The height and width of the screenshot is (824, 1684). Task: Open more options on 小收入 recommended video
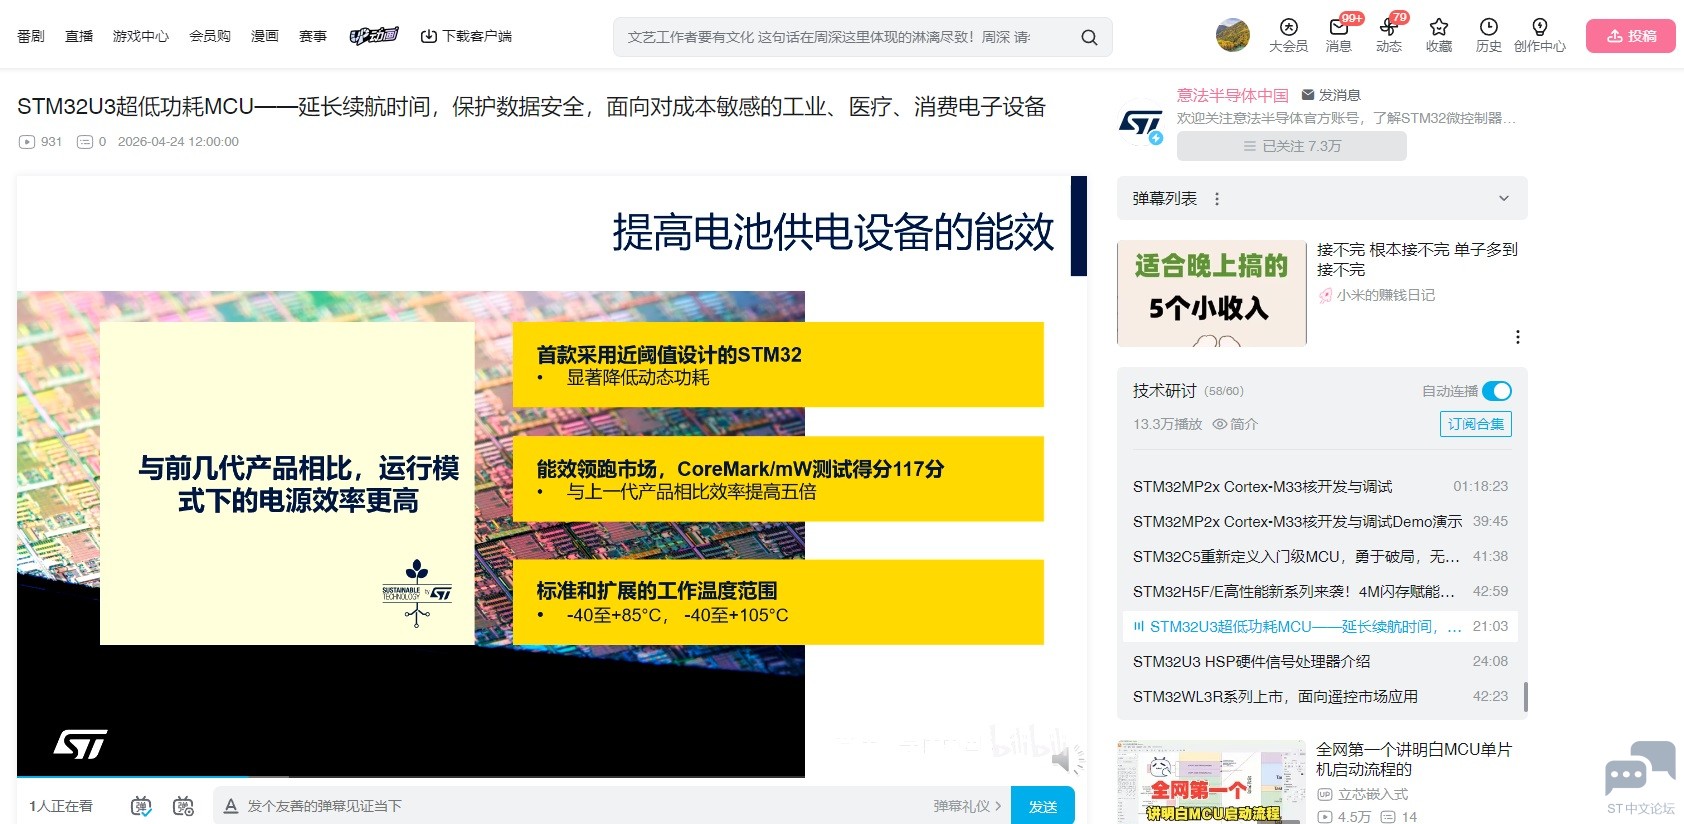(x=1518, y=337)
